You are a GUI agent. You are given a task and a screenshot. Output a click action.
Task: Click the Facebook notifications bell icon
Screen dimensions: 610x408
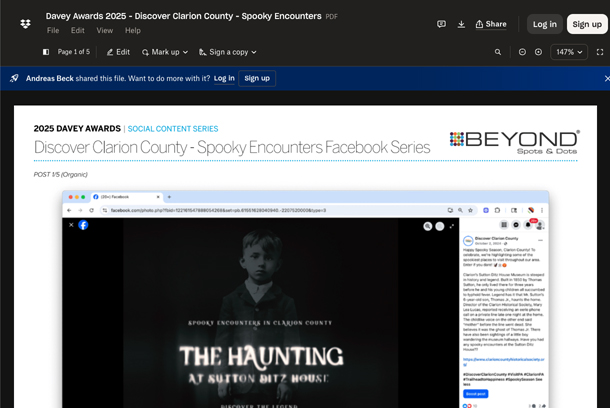click(x=528, y=225)
